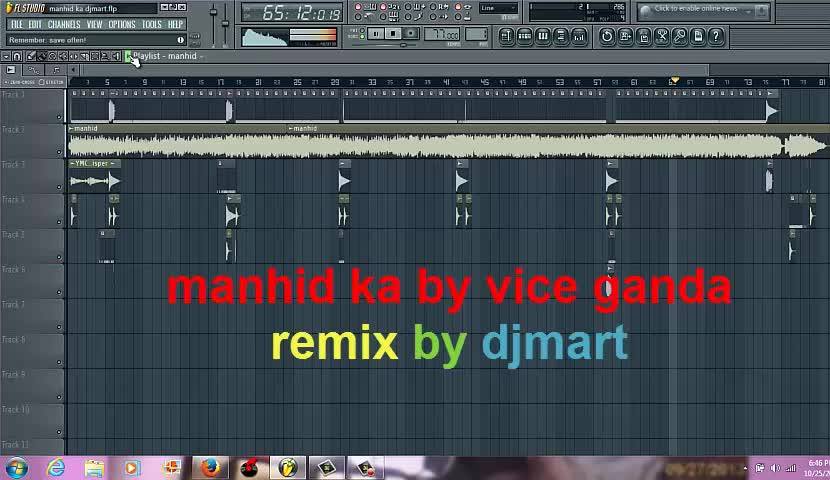The width and height of the screenshot is (830, 480).
Task: Select the playlist paint brush tool
Action: [x=42, y=56]
